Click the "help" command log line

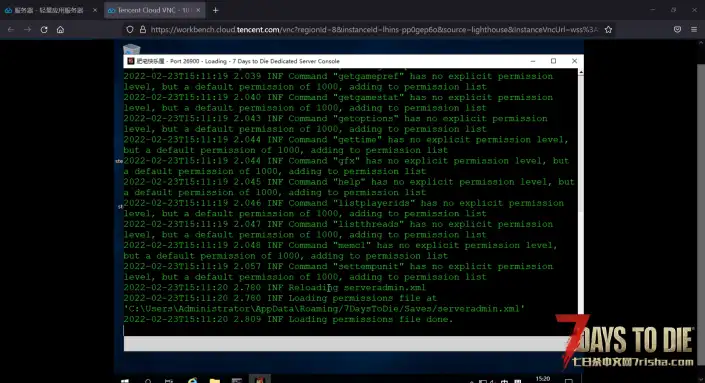click(x=349, y=187)
